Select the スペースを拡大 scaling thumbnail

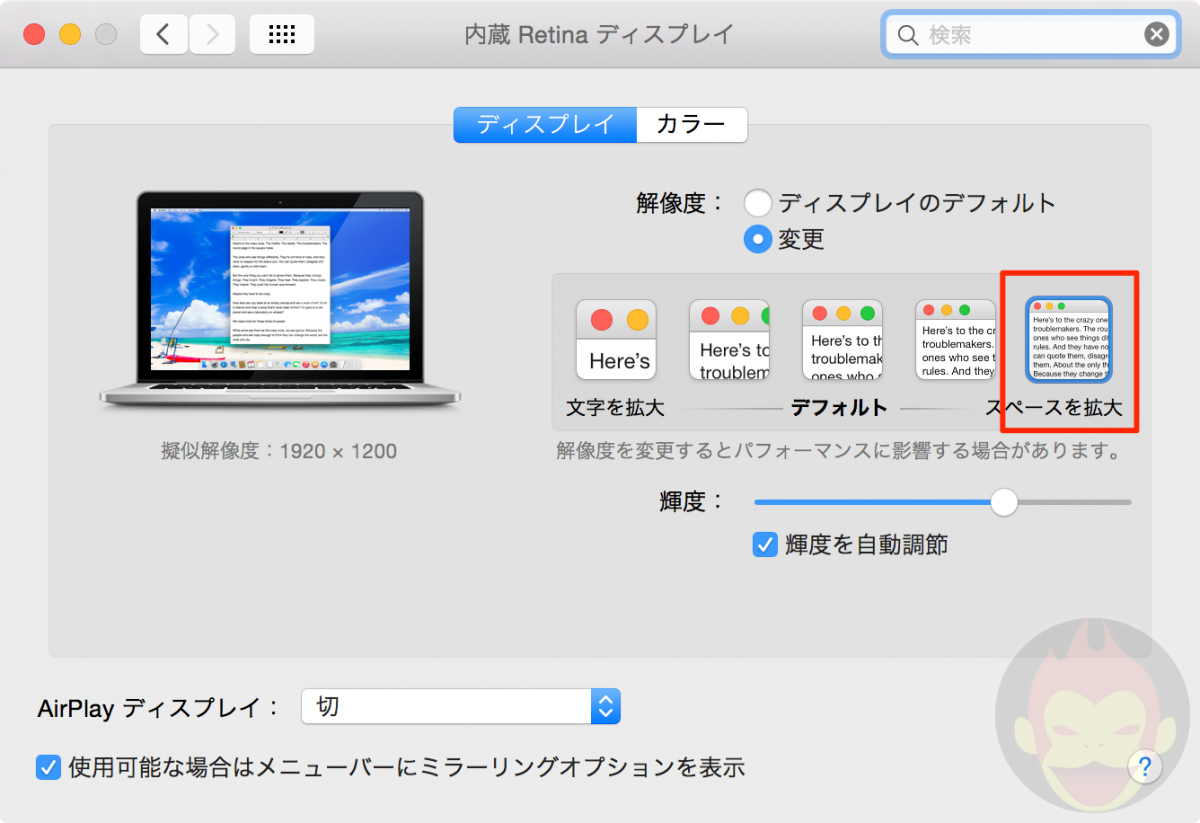(x=1067, y=340)
